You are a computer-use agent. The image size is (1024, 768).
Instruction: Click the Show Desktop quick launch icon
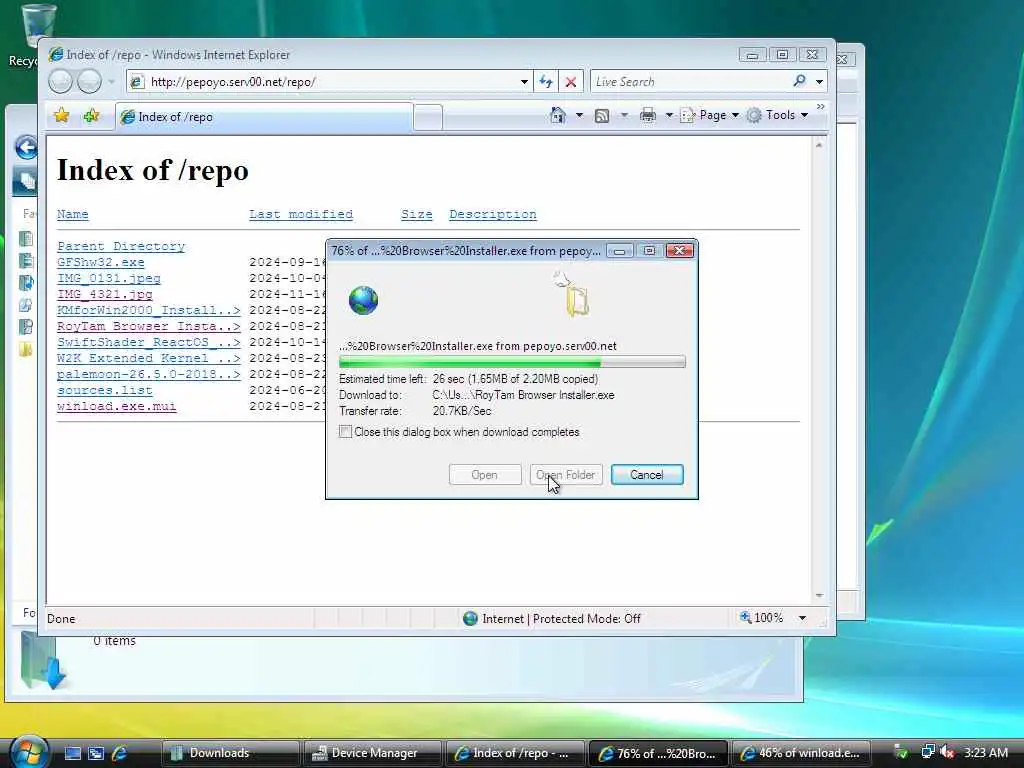(72, 754)
